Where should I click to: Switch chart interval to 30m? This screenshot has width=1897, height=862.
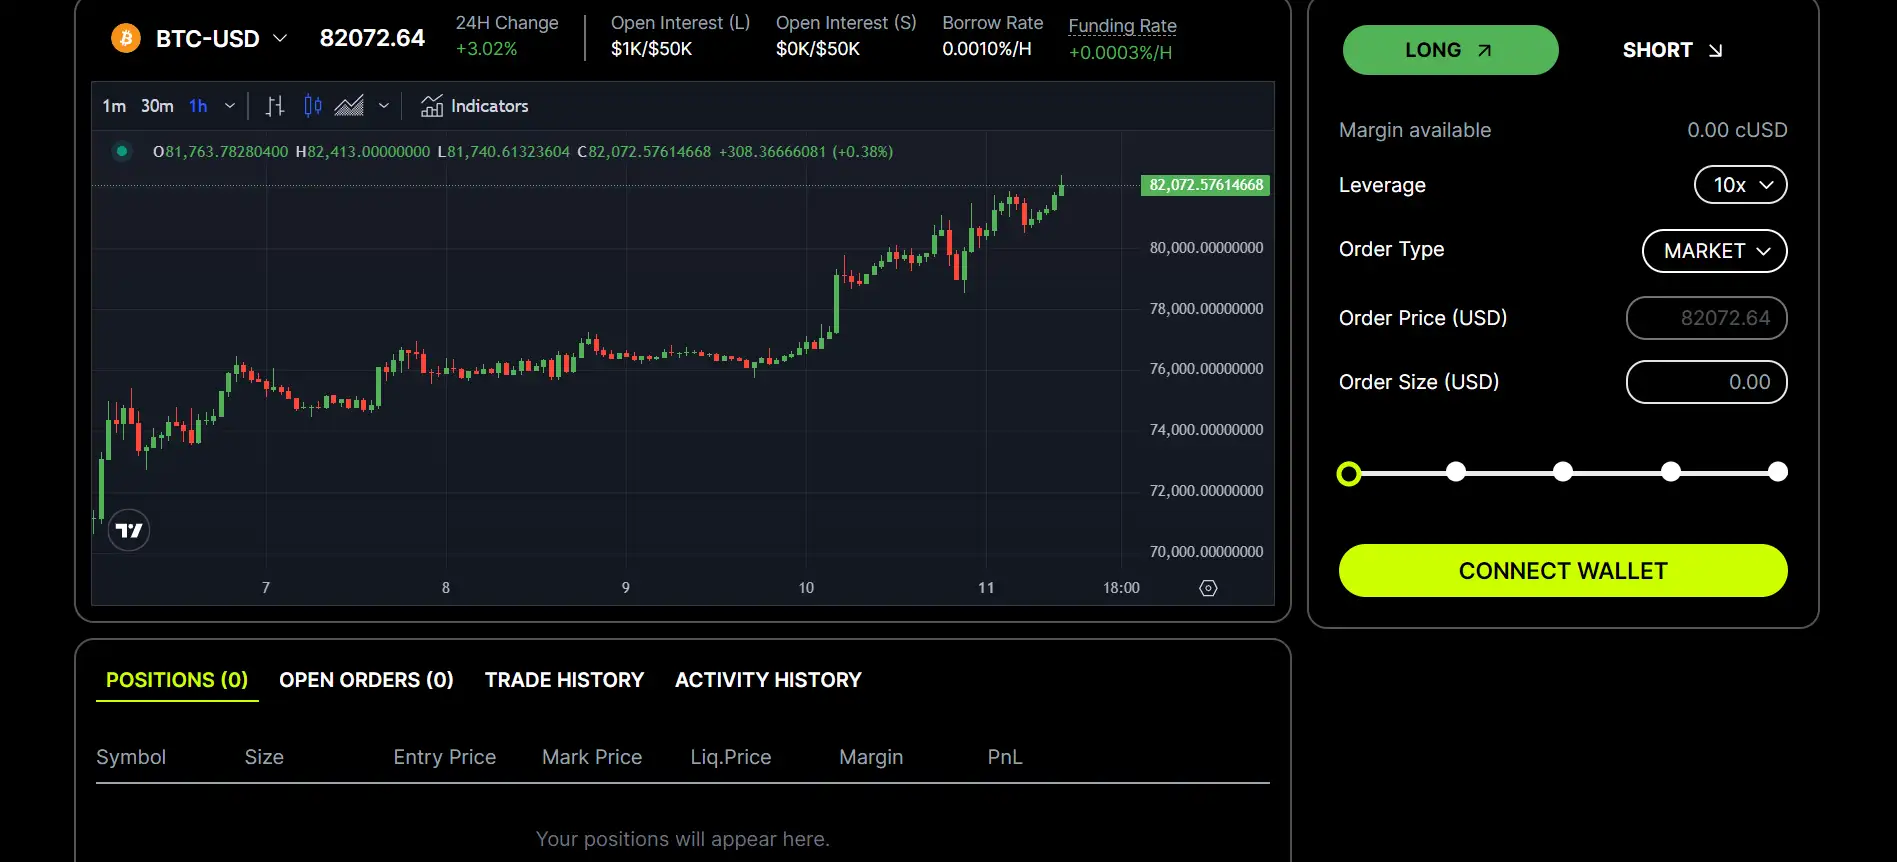point(157,106)
